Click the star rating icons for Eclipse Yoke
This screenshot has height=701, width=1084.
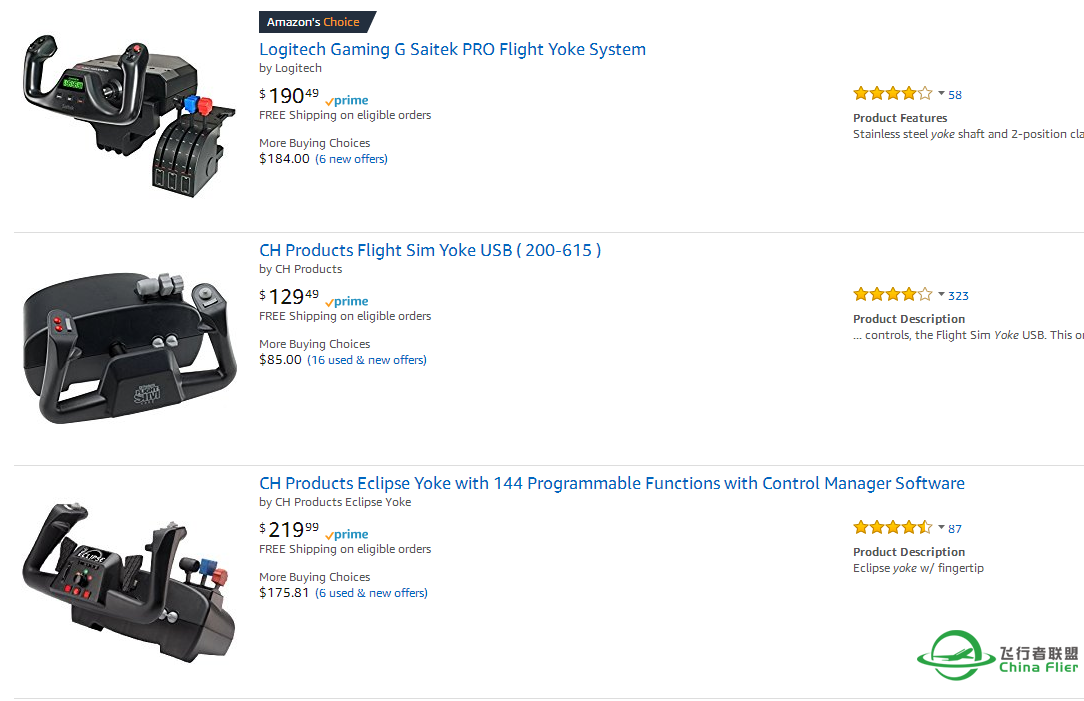pos(893,527)
